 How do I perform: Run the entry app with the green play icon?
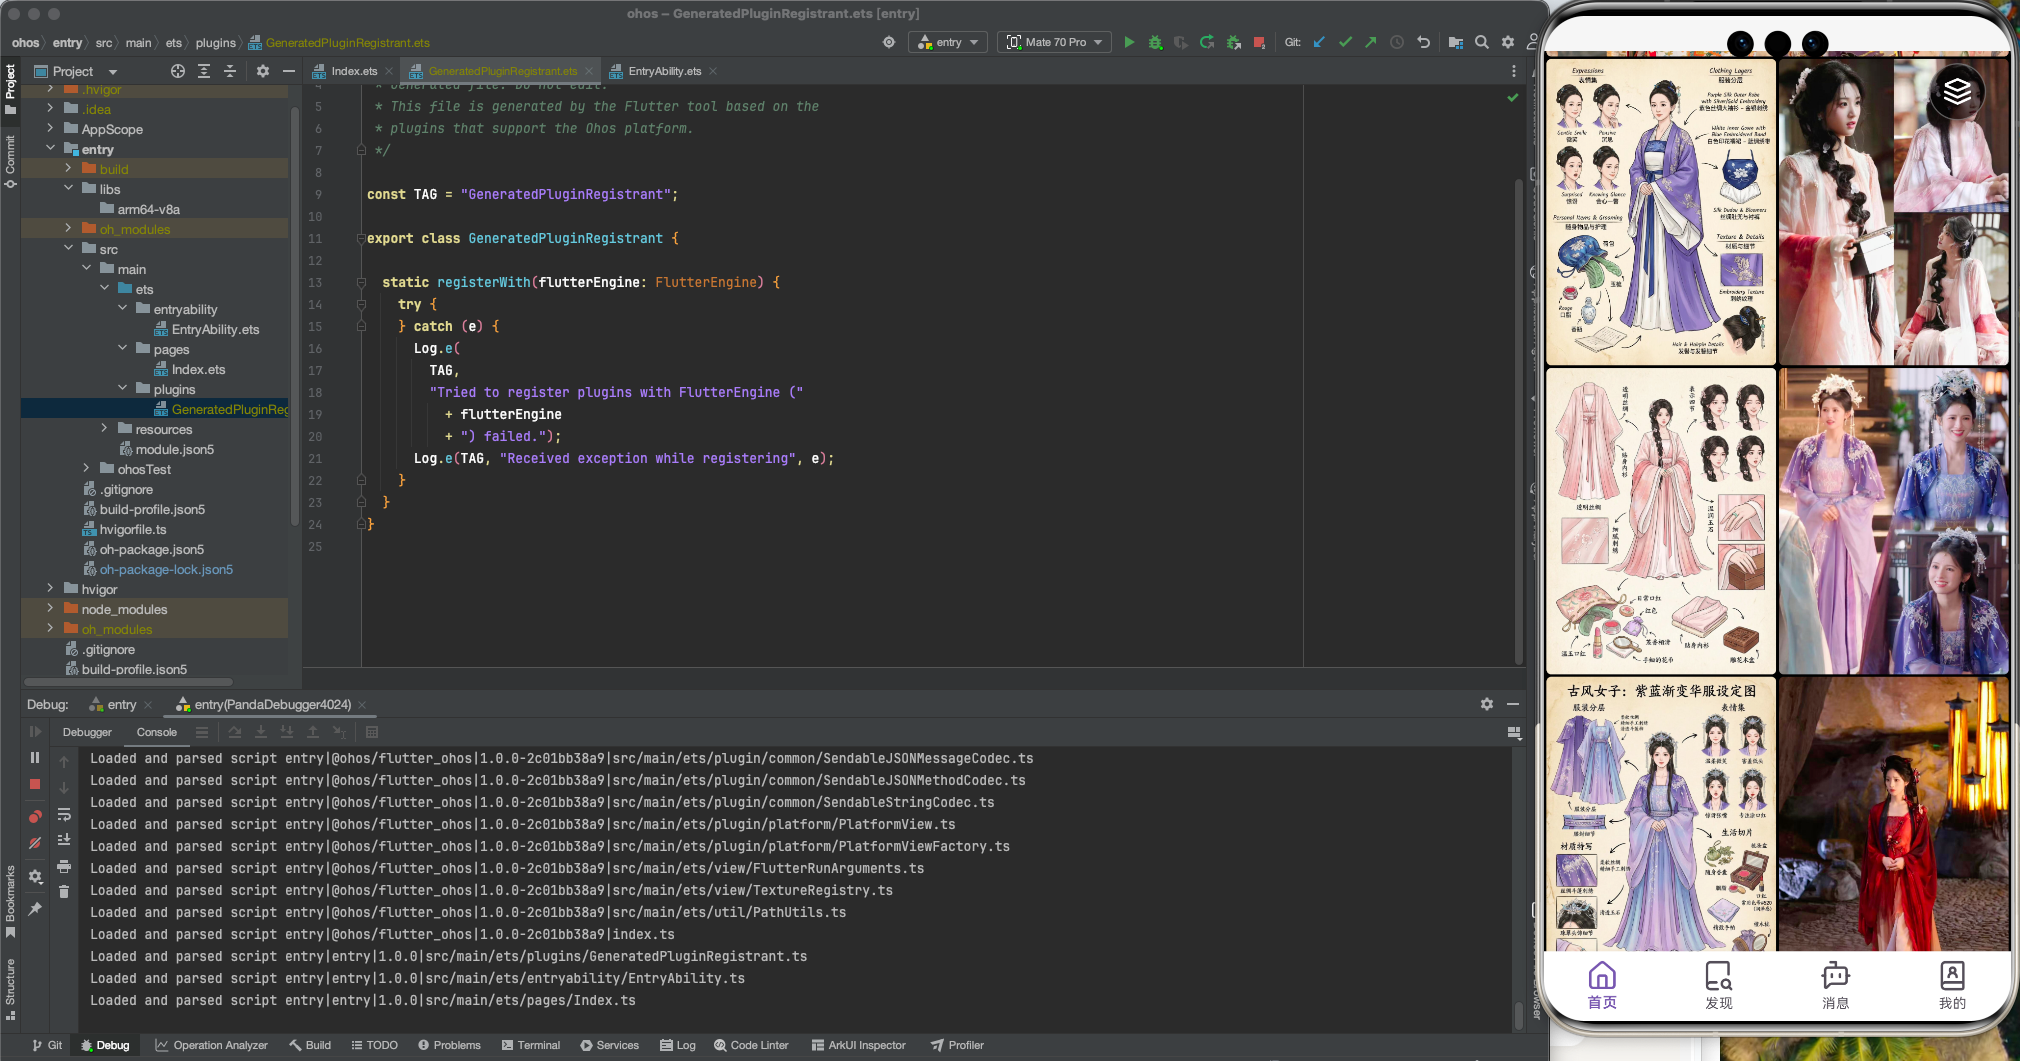tap(1129, 42)
